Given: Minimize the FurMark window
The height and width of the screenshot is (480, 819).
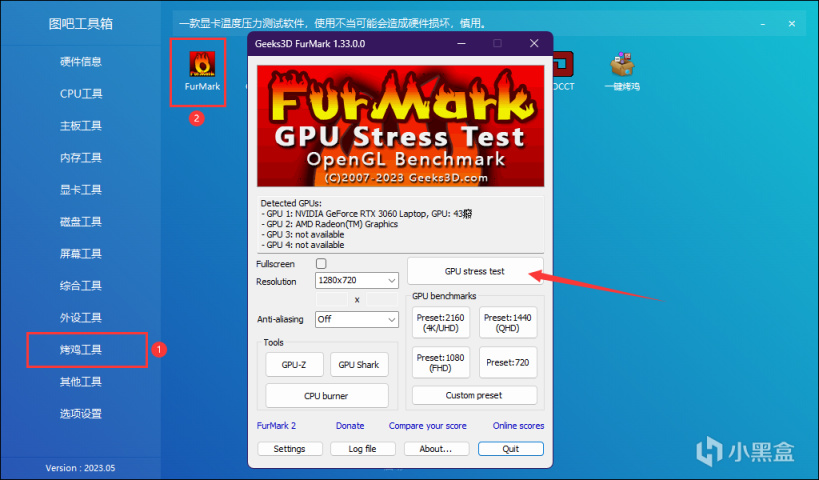Looking at the screenshot, I should 461,43.
